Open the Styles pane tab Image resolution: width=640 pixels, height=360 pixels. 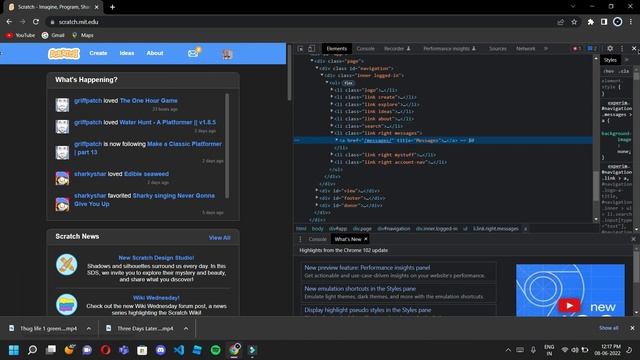[x=610, y=60]
